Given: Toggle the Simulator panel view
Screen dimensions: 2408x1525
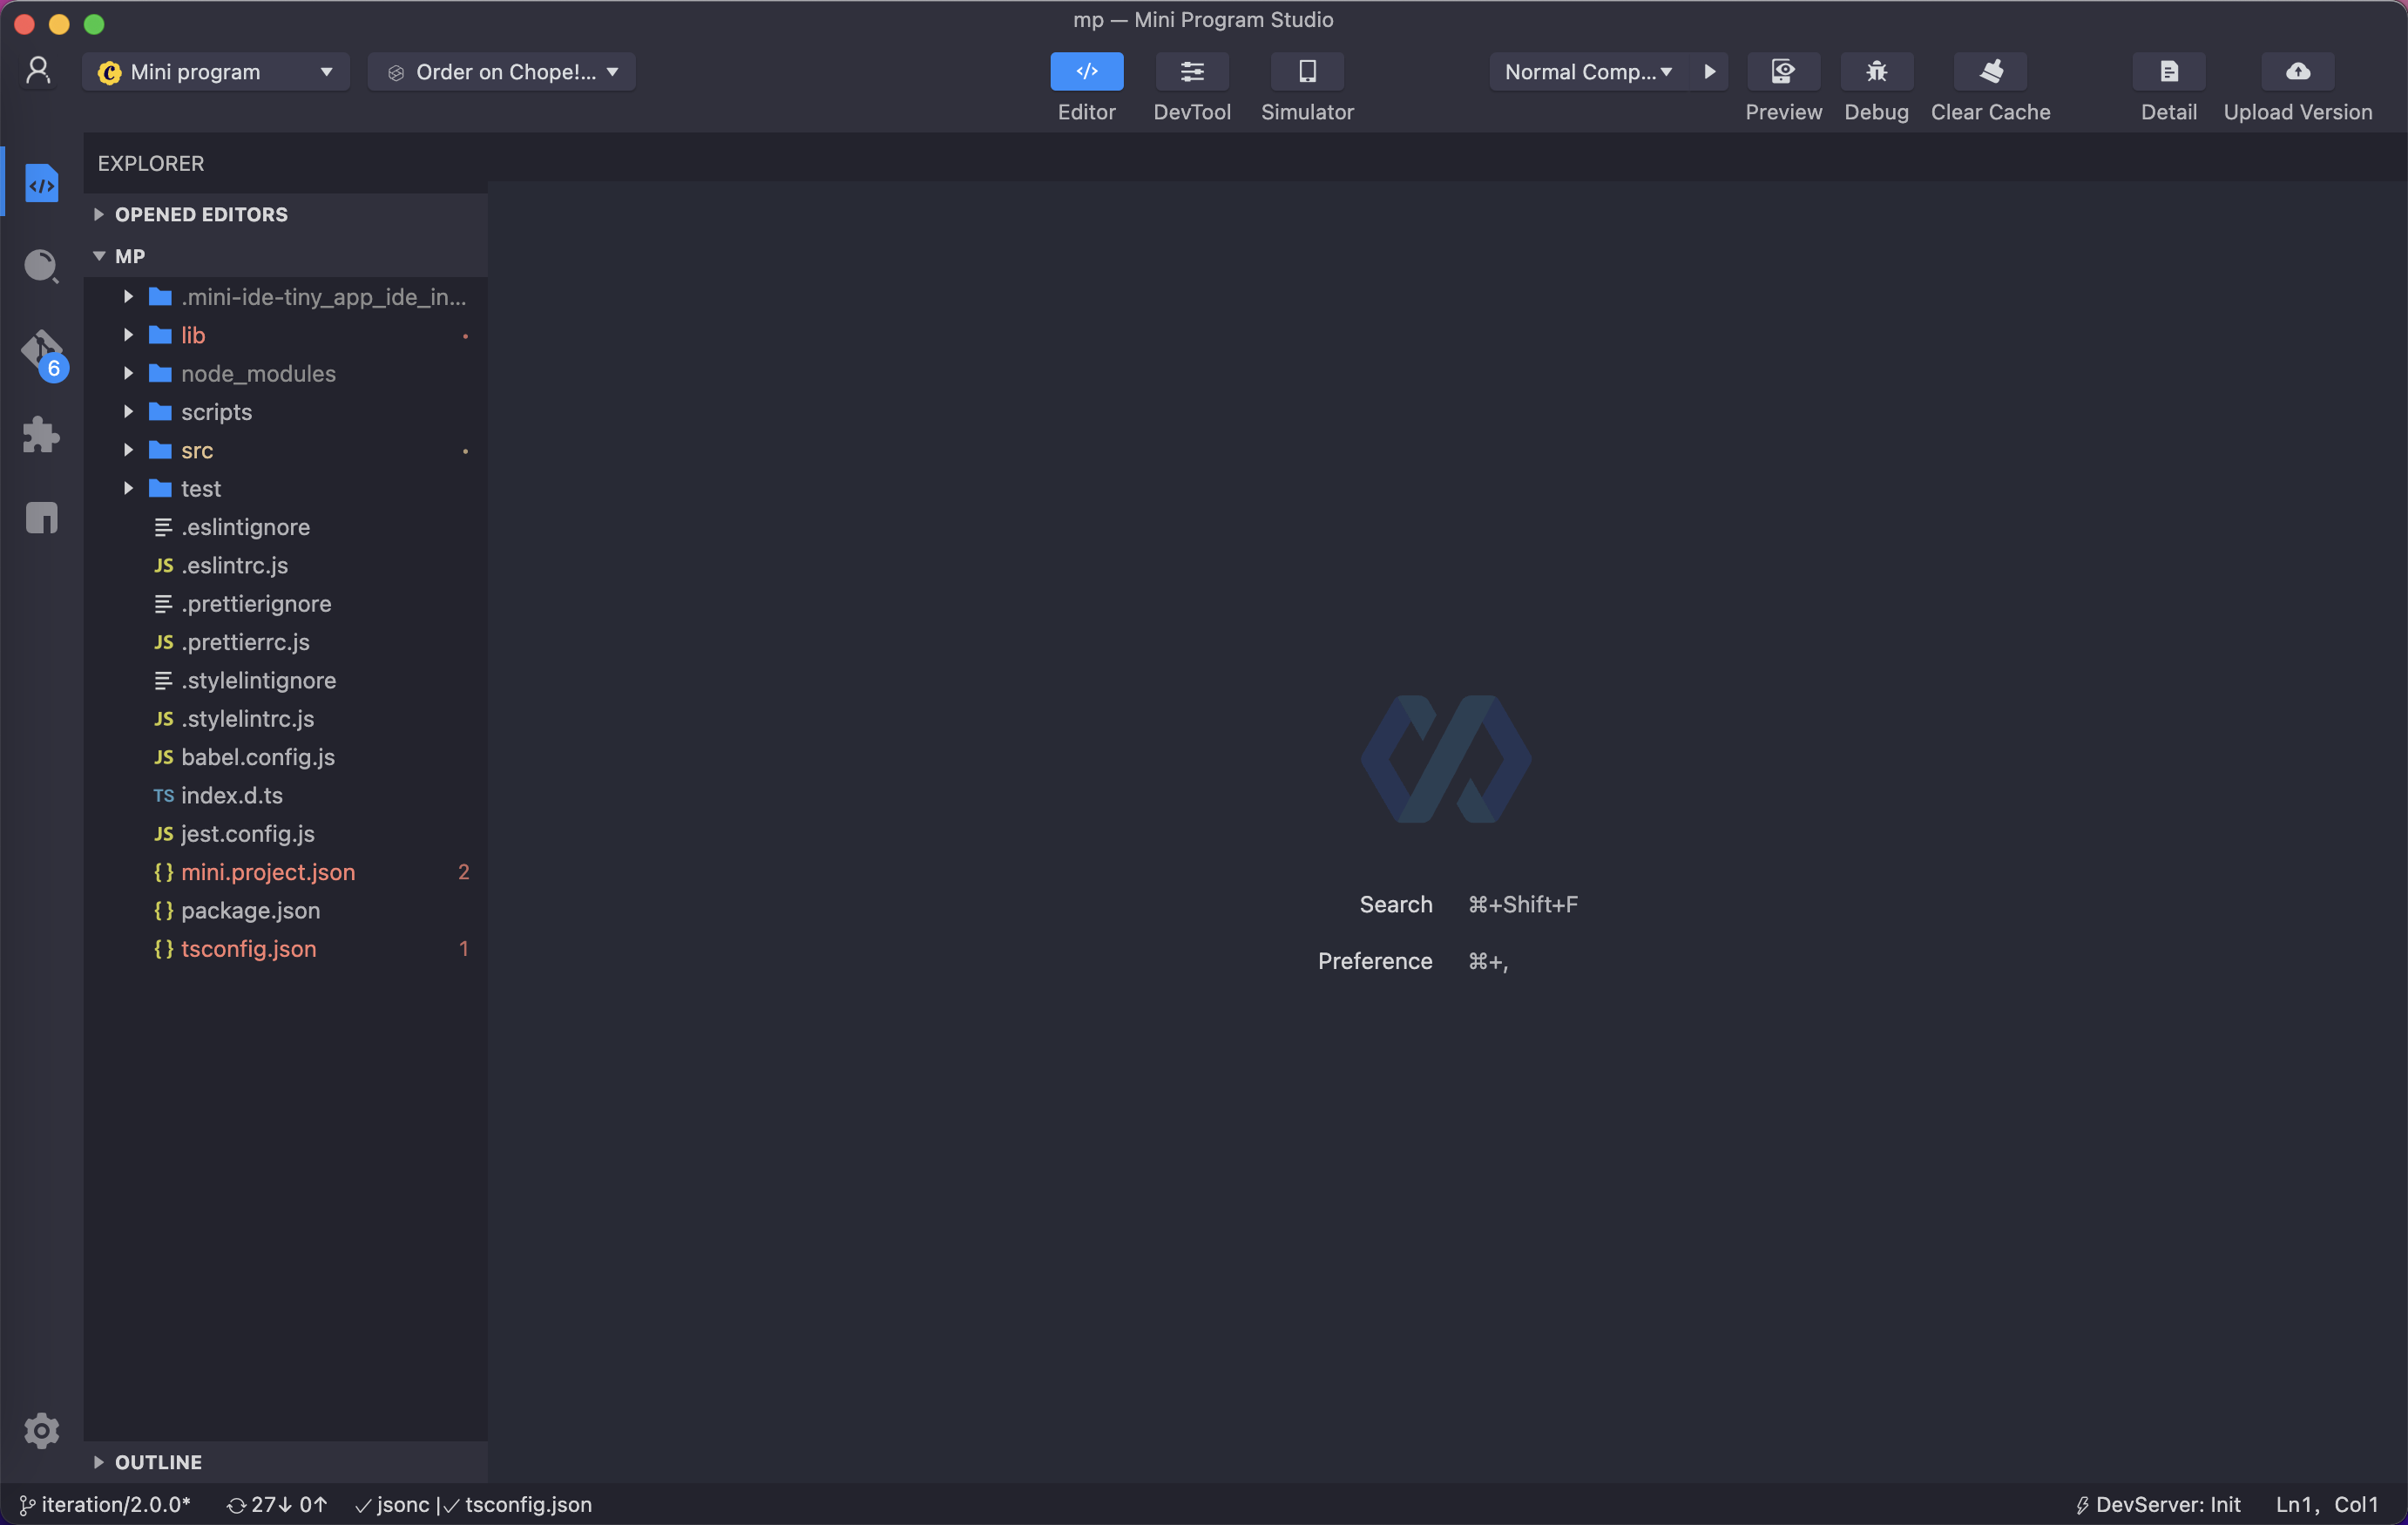Looking at the screenshot, I should pyautogui.click(x=1307, y=72).
